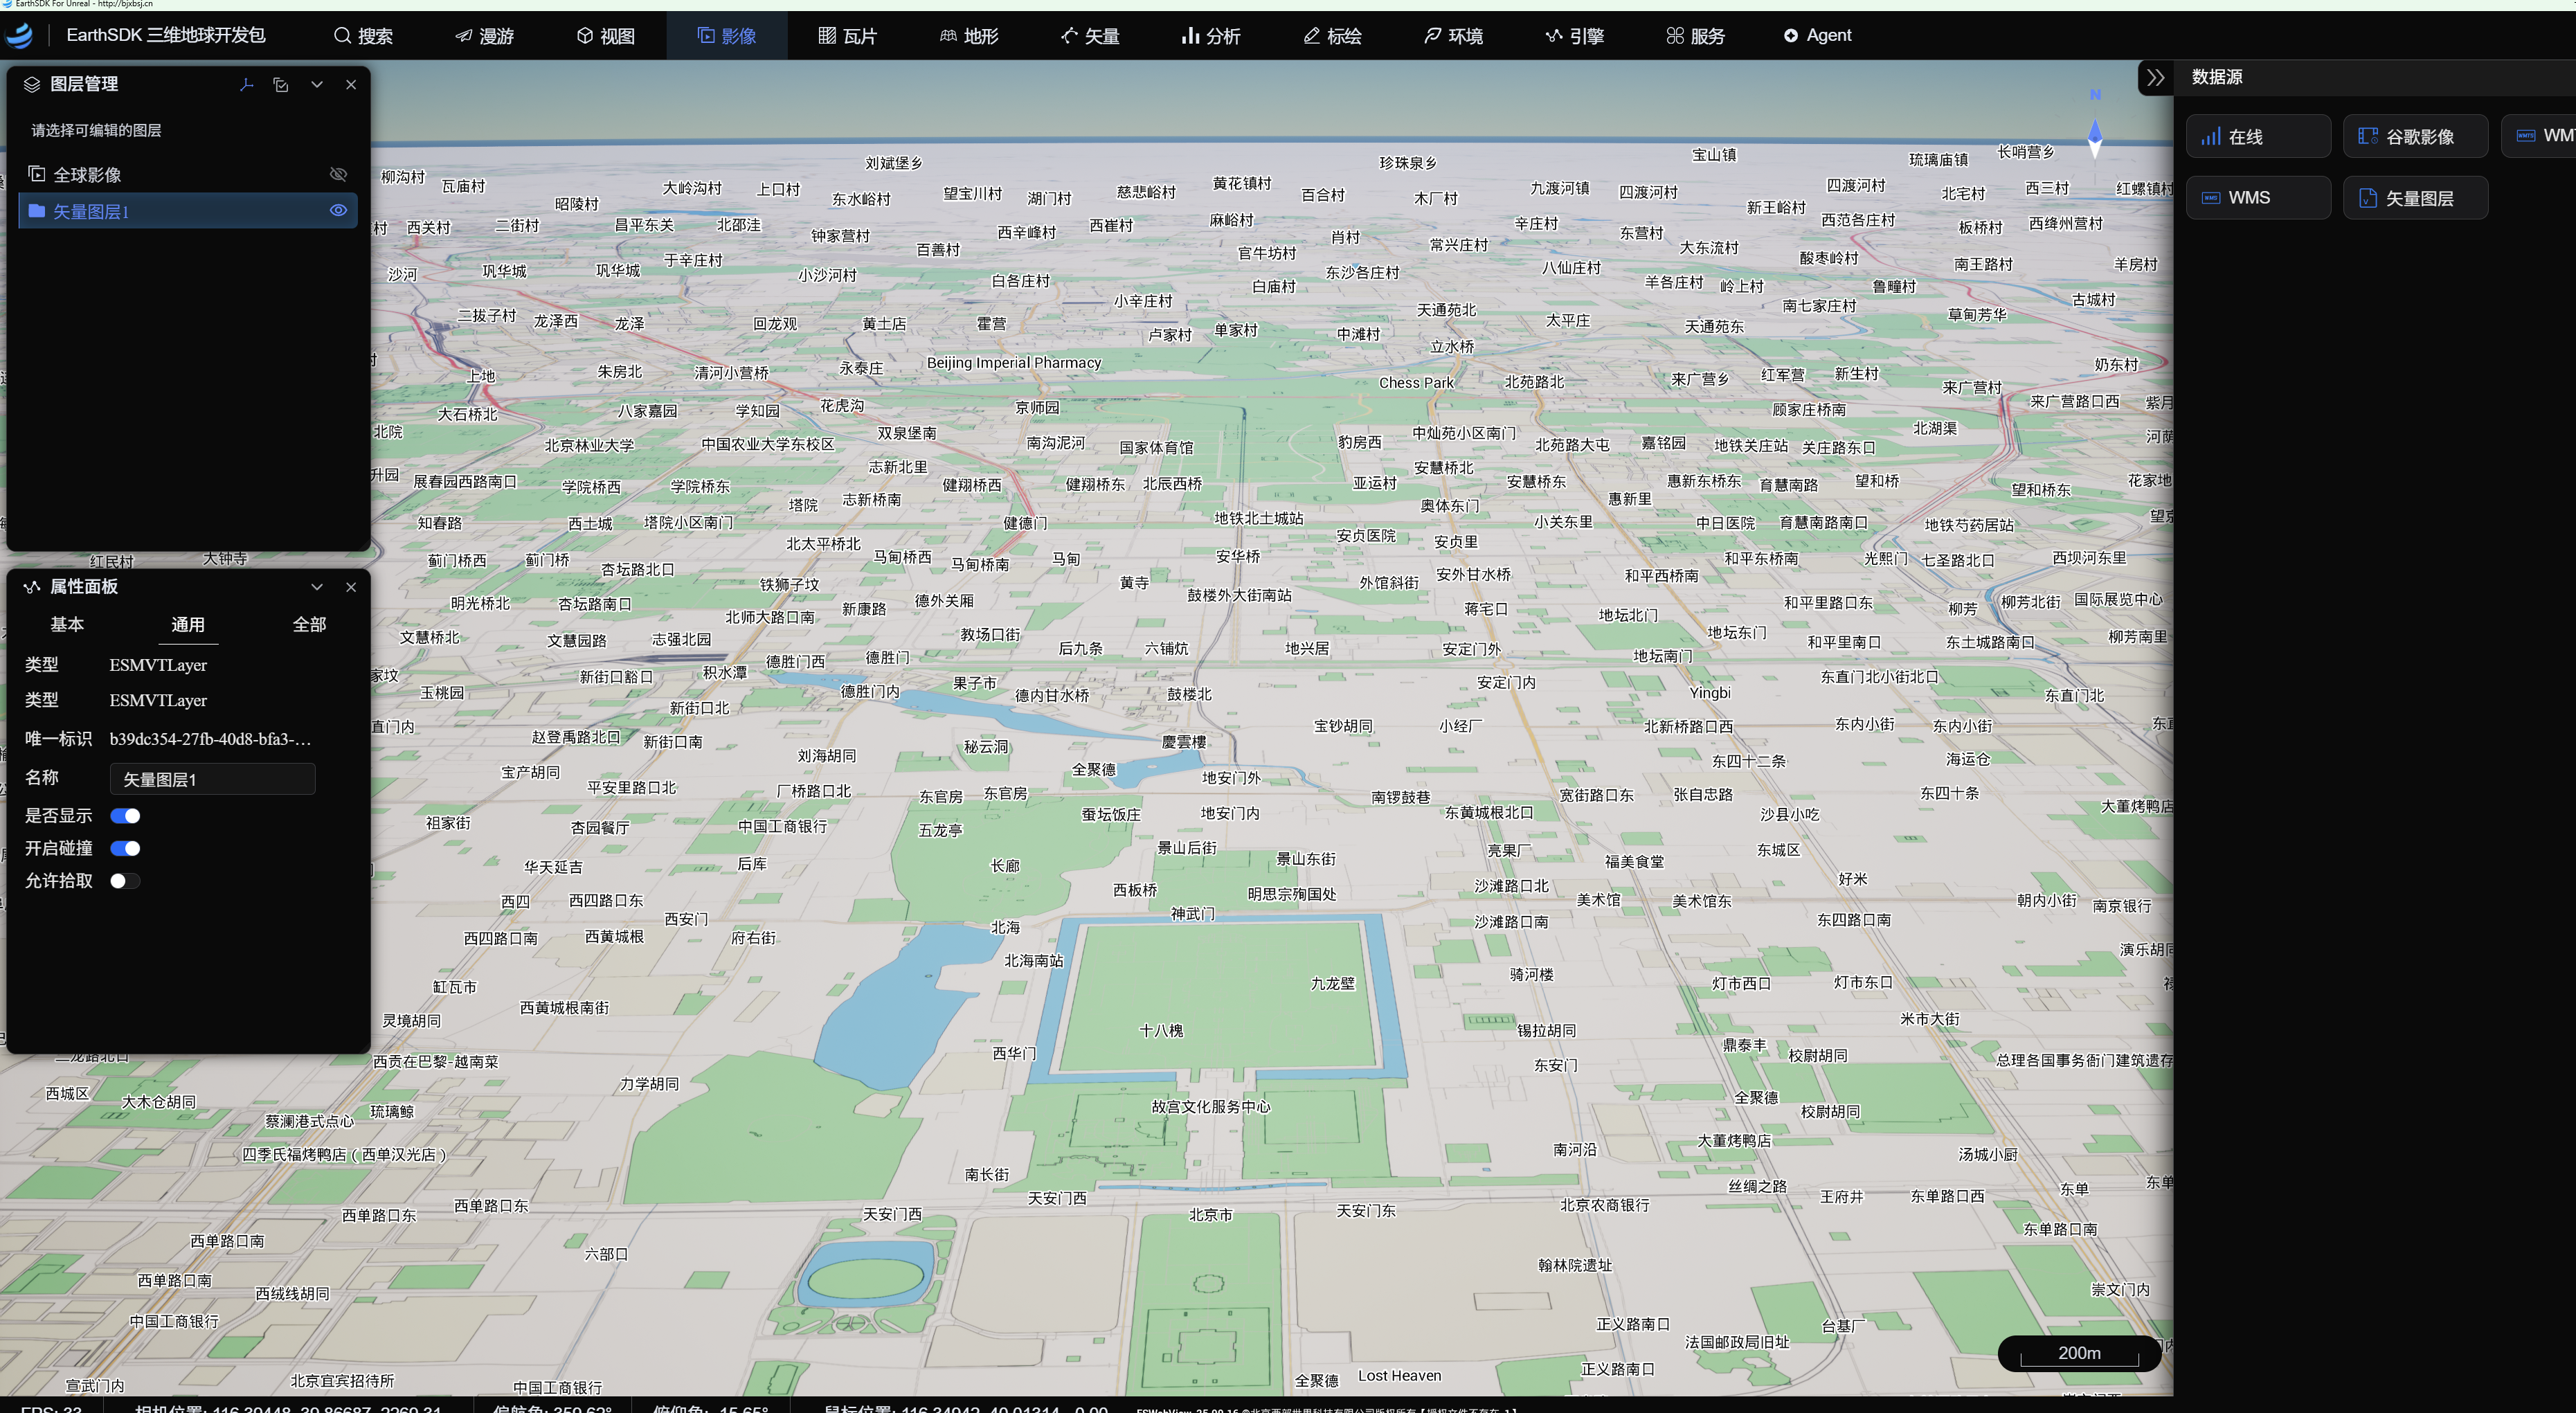Click the 全球影像 layer icon
Image resolution: width=2576 pixels, height=1413 pixels.
coord(37,174)
